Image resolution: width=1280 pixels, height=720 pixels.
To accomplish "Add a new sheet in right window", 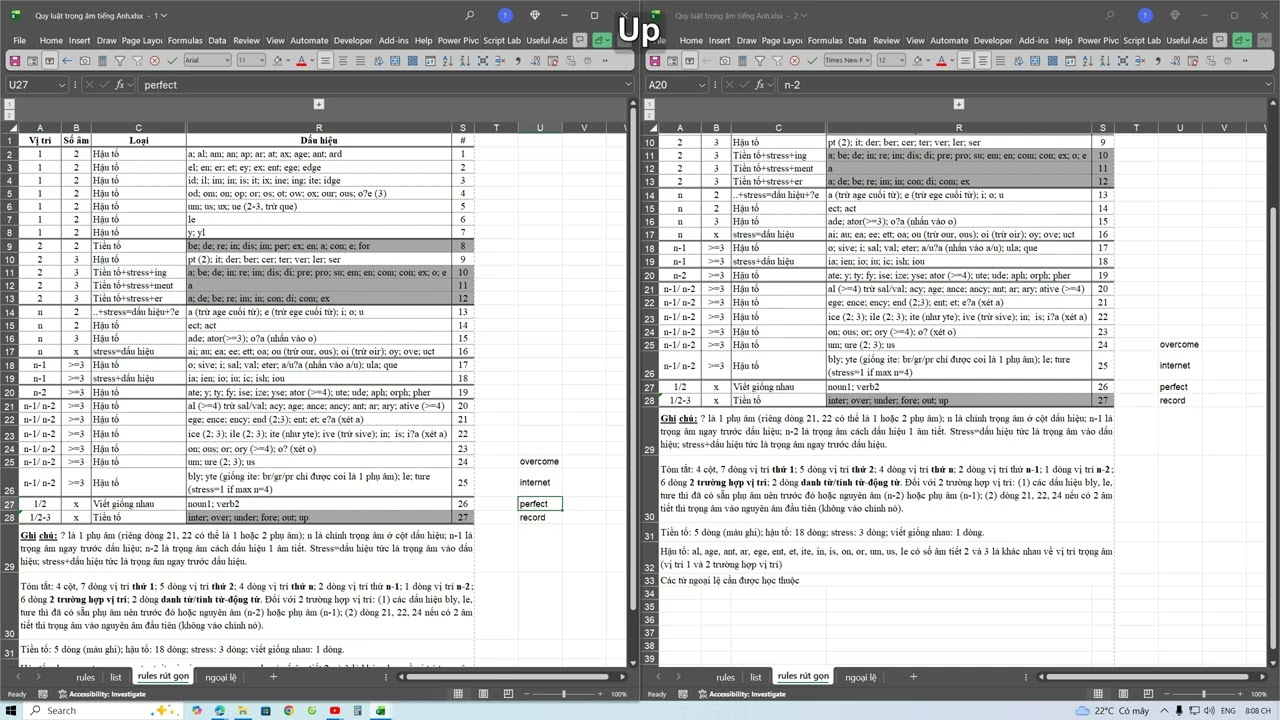I will 913,677.
